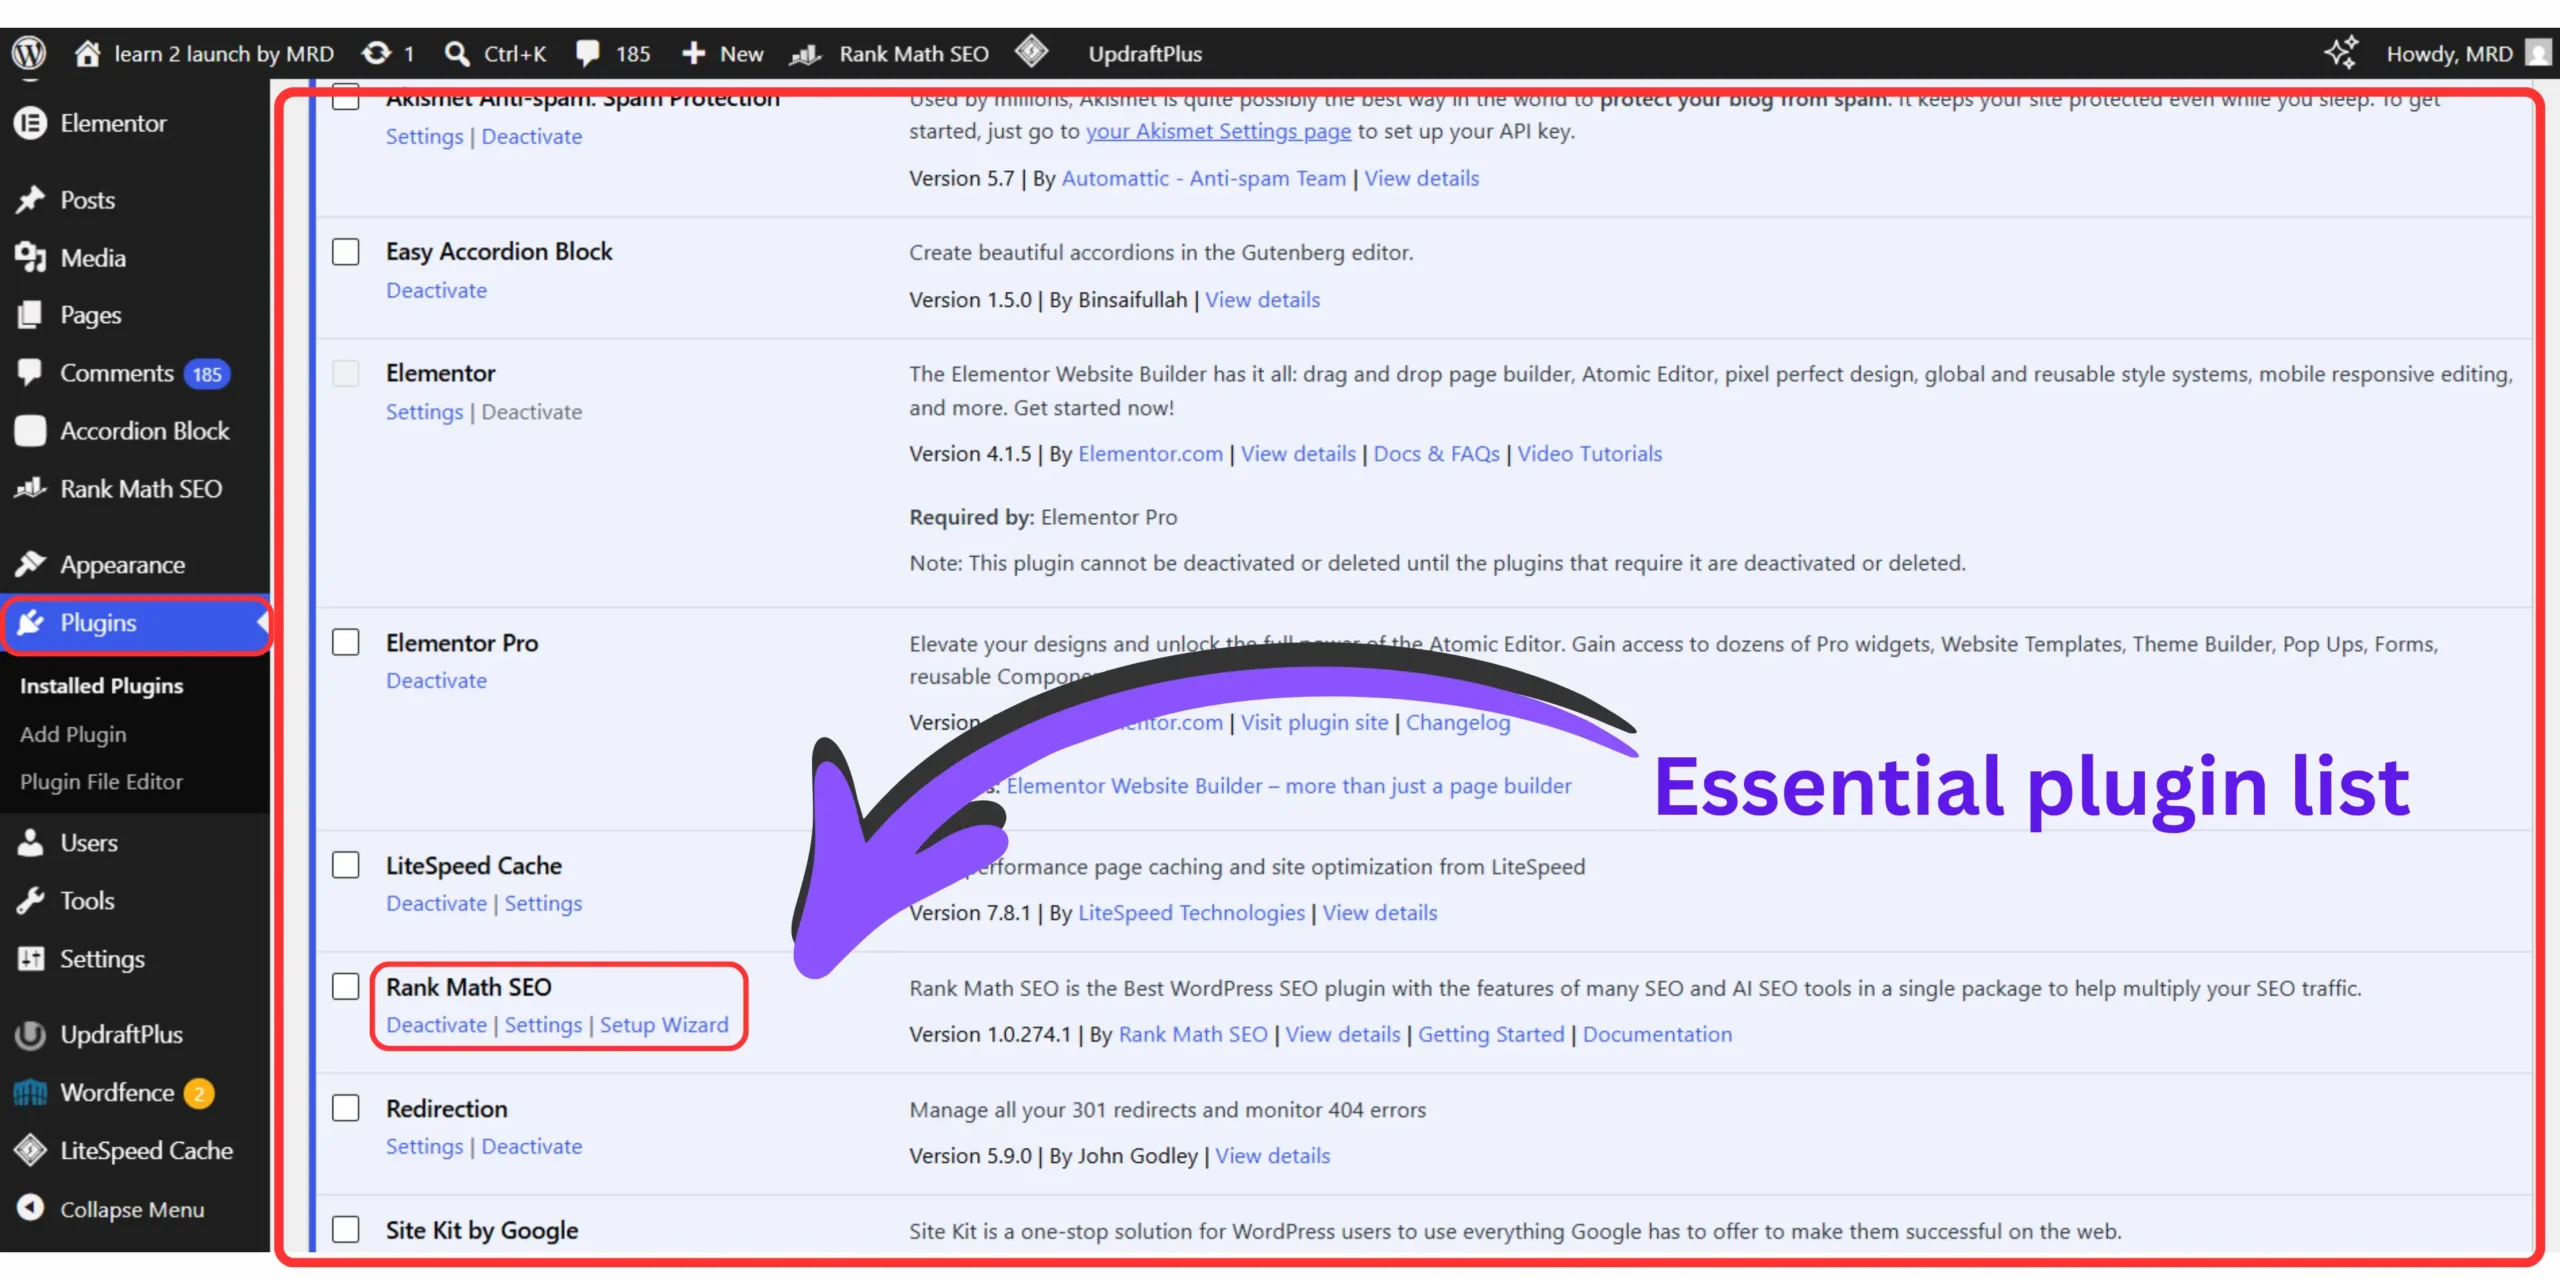Screen dimensions: 2560x1280
Task: Check the Redirection plugin checkbox
Action: pos(346,1108)
